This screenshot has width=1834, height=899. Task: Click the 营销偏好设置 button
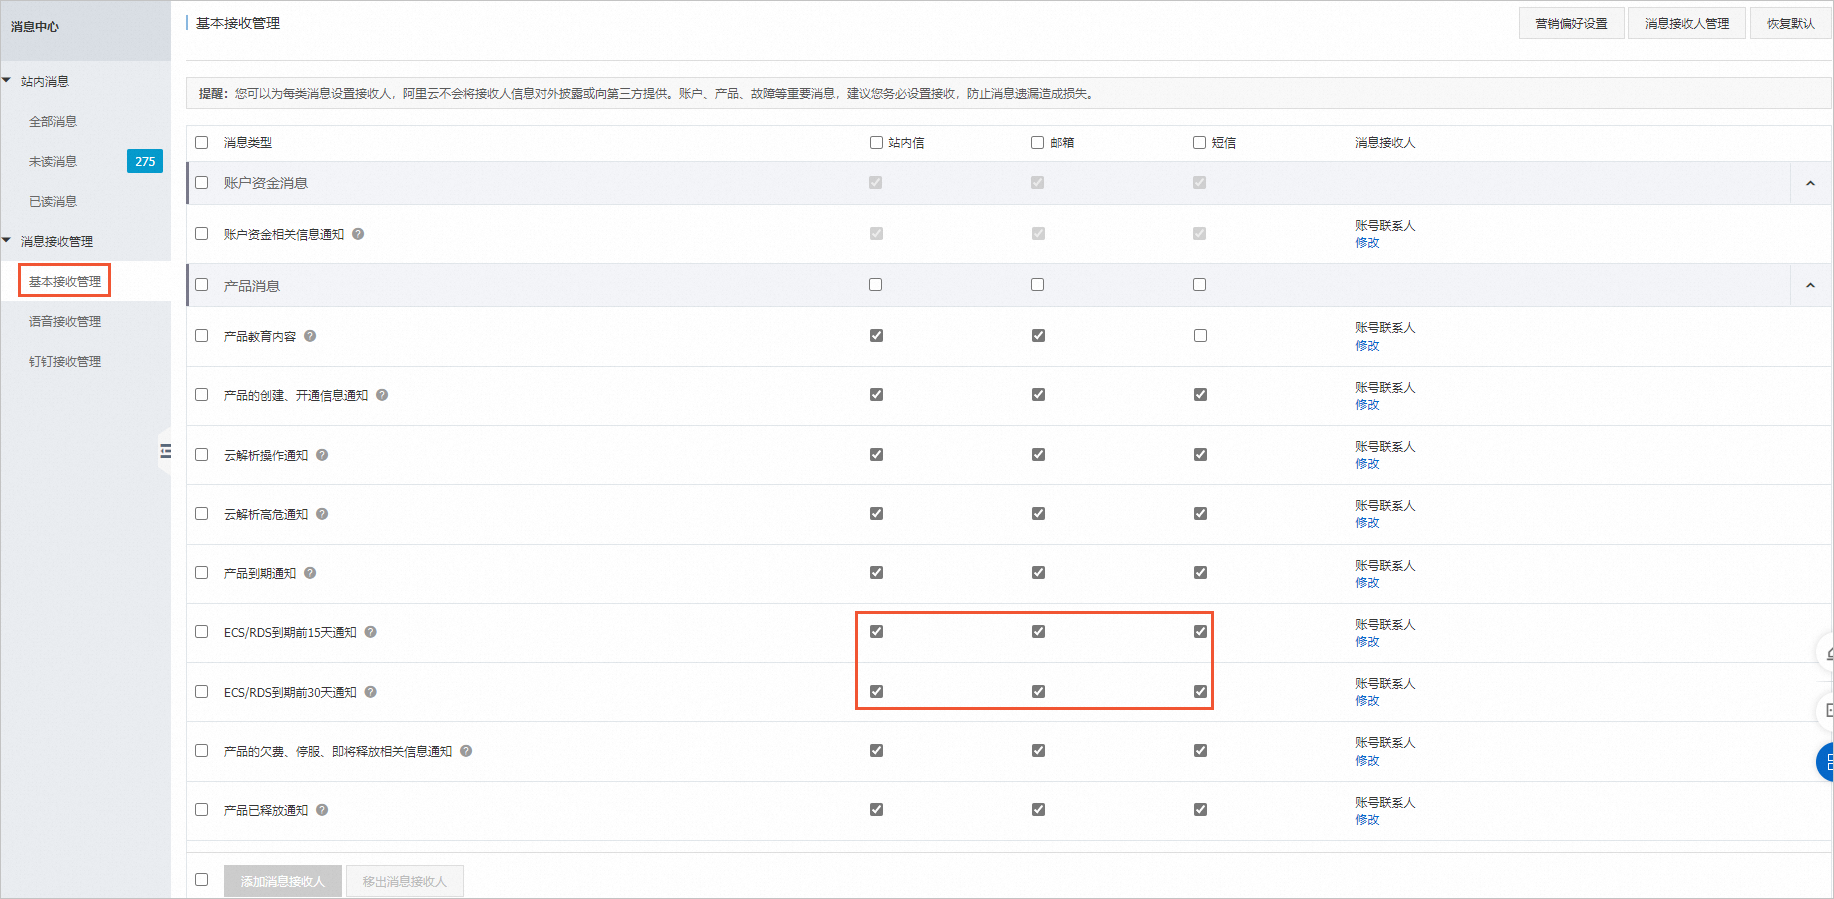tap(1572, 23)
